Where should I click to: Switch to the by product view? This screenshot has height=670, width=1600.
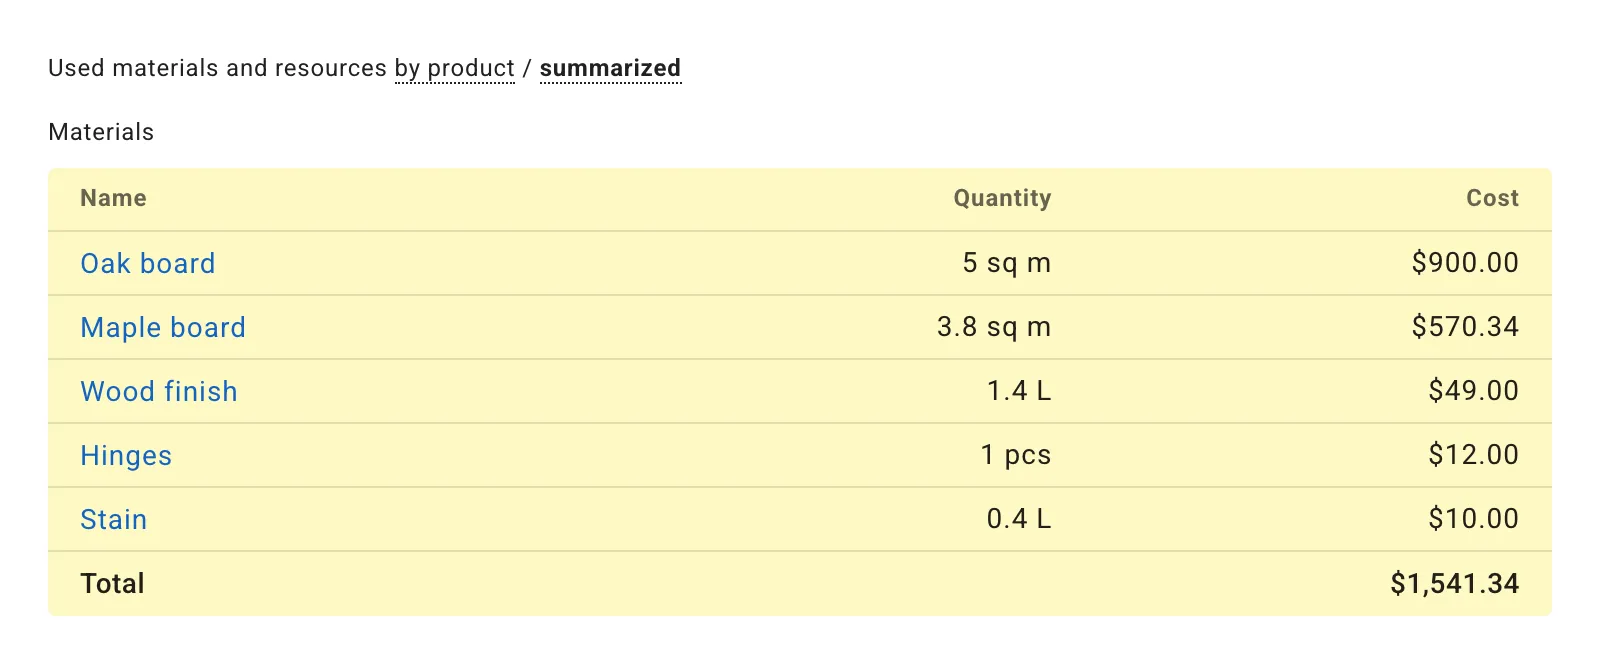(x=455, y=68)
